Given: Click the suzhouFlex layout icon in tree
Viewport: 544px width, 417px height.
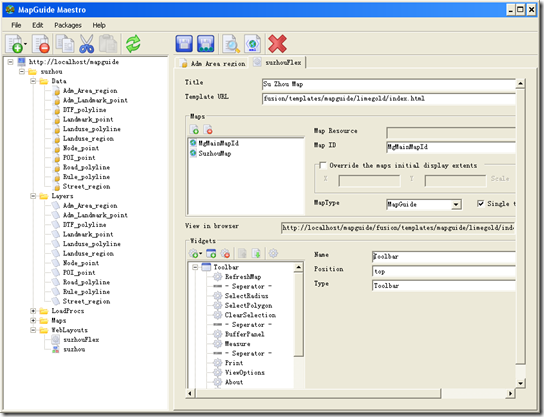Looking at the screenshot, I should pyautogui.click(x=56, y=339).
